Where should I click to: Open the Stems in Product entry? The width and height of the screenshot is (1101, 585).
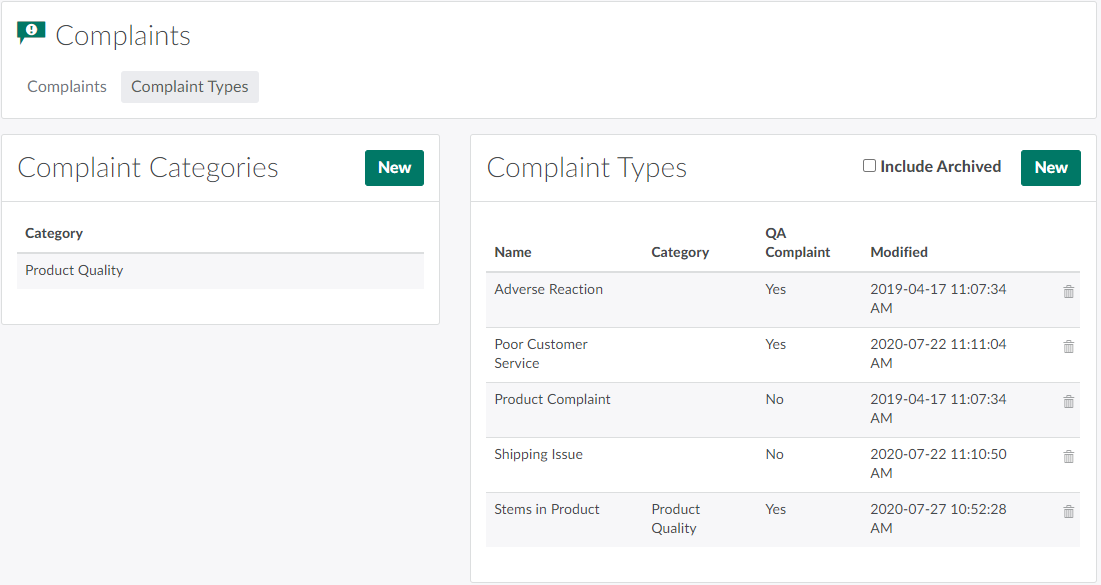pos(547,510)
